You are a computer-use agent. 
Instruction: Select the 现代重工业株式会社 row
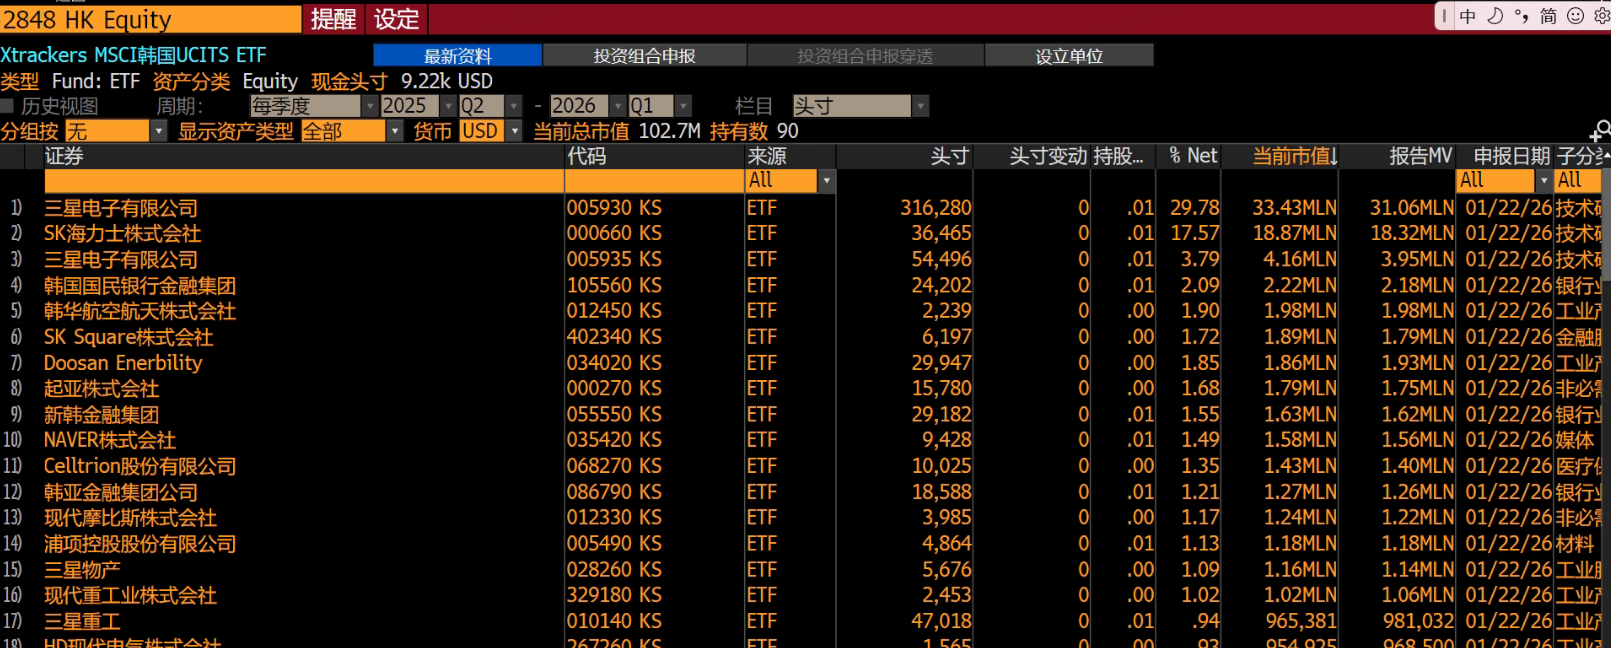[x=800, y=595]
